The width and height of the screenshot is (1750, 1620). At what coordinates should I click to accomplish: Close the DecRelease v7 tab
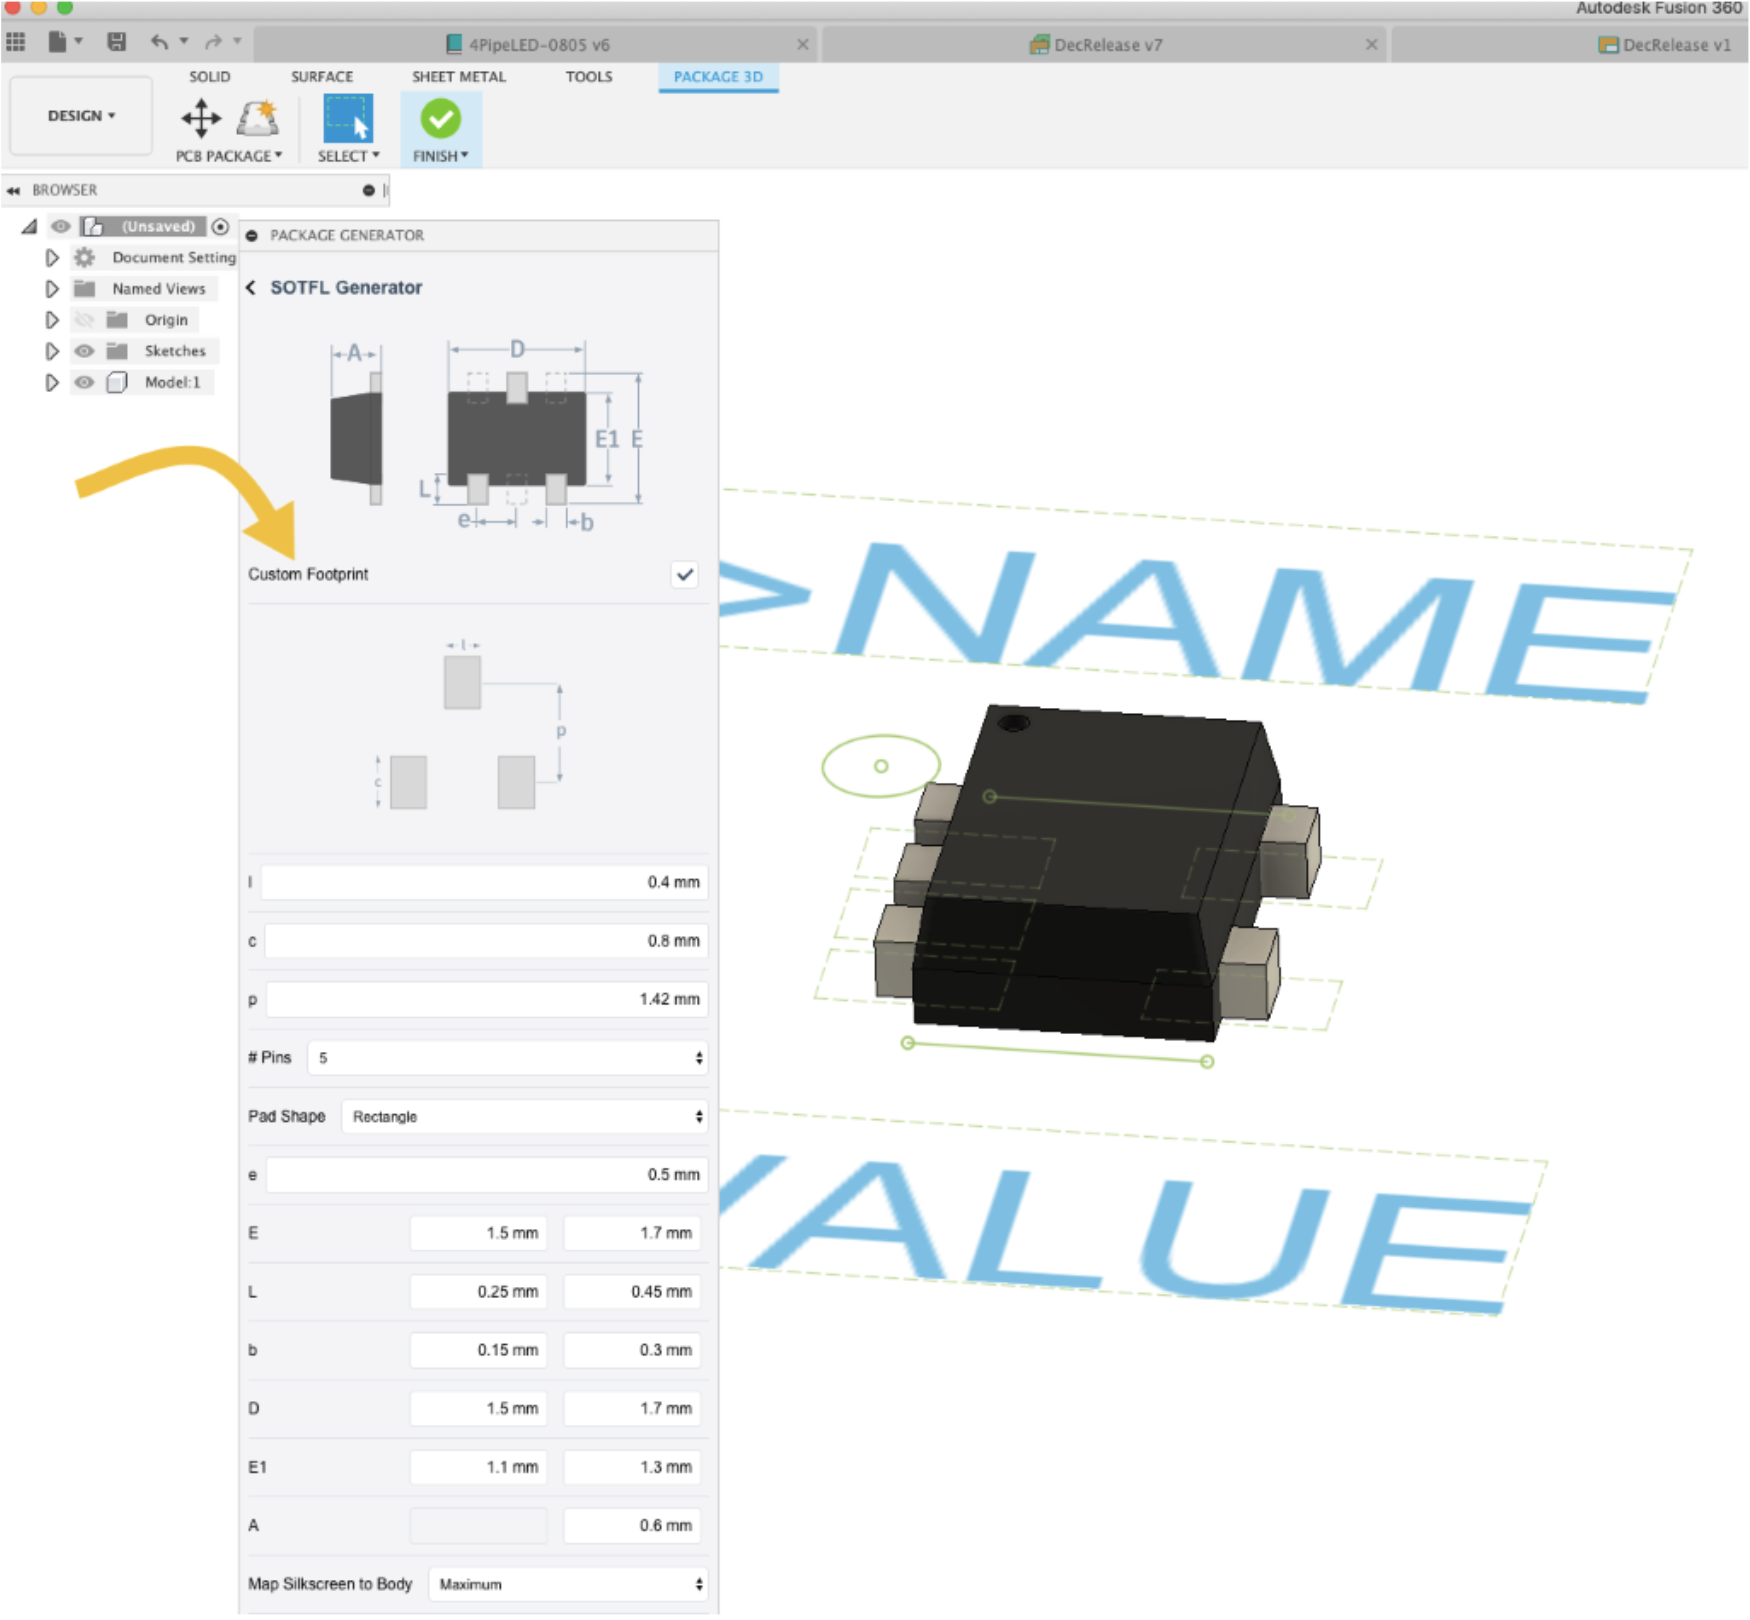coord(1372,45)
